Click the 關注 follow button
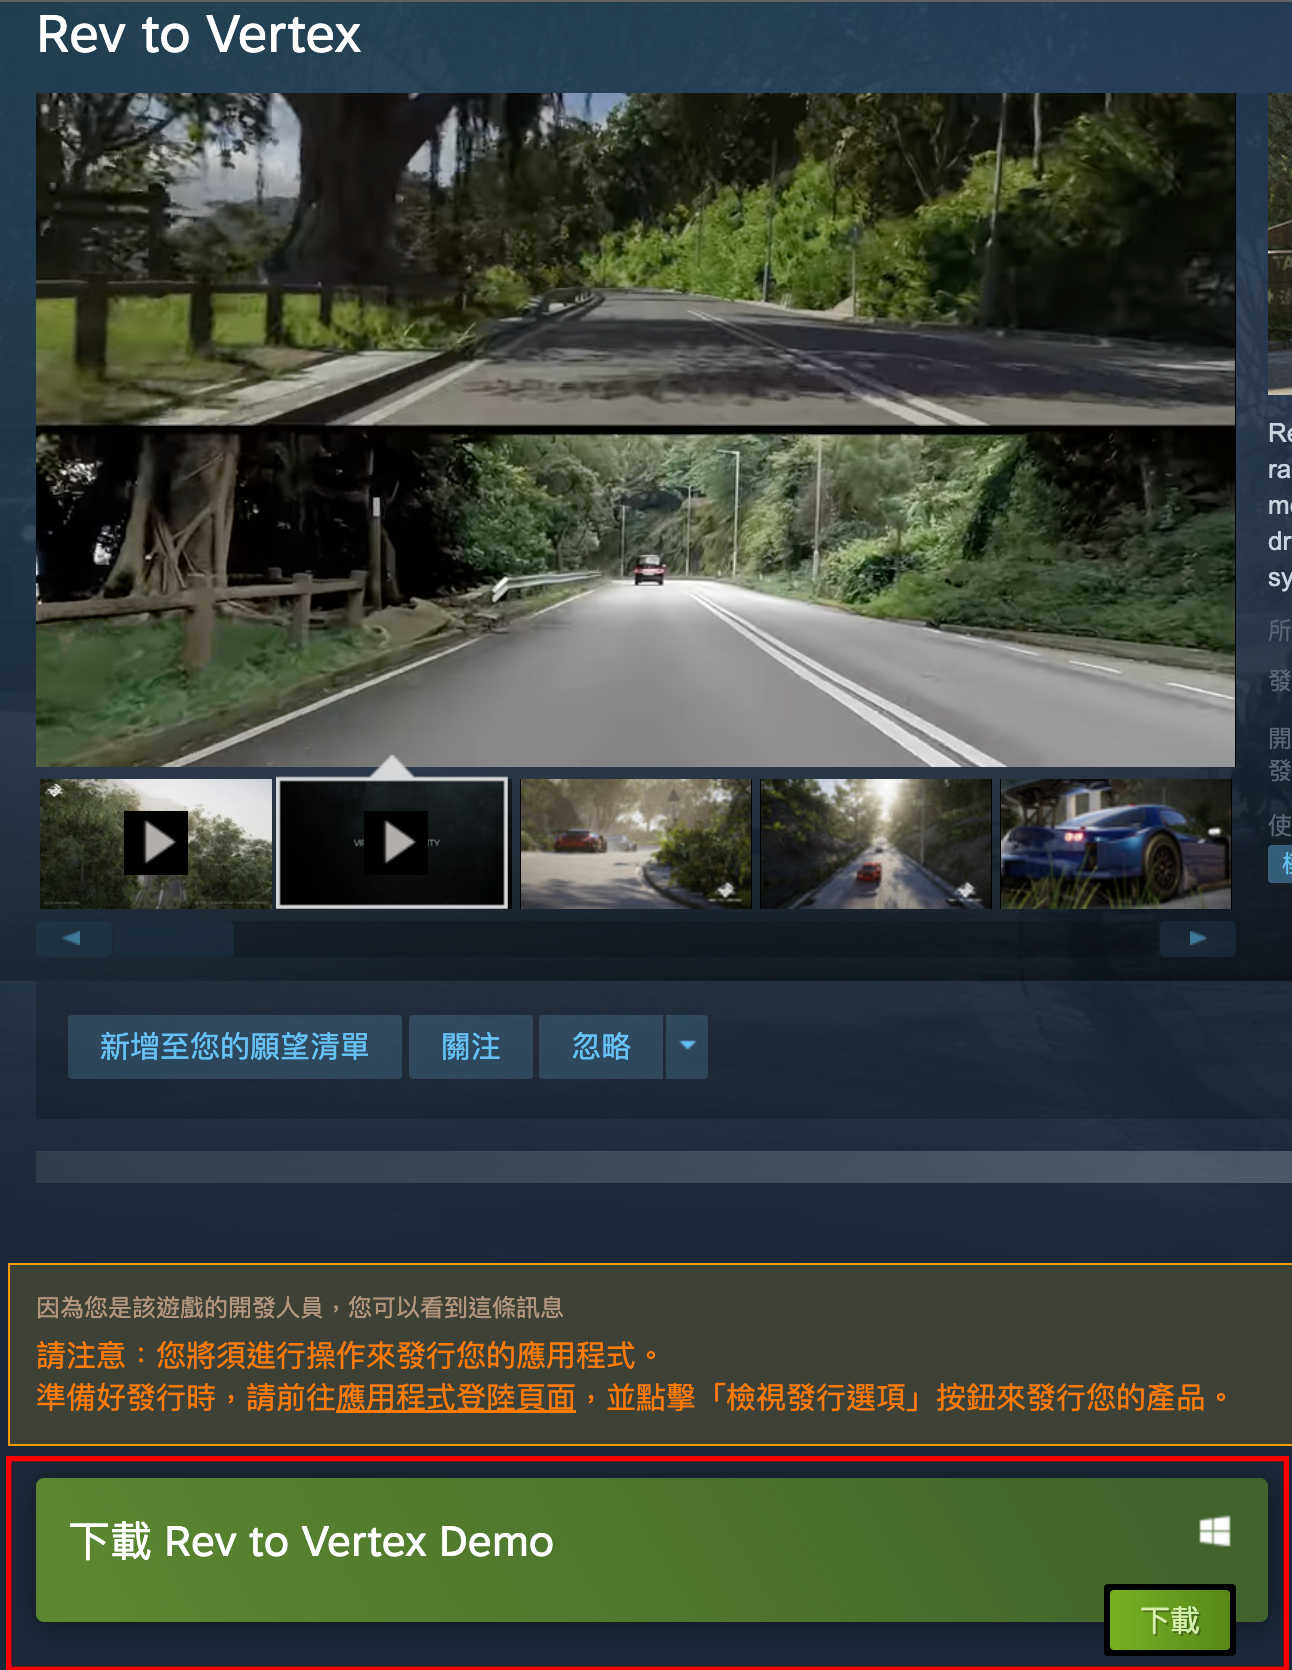This screenshot has width=1292, height=1670. coord(471,1046)
